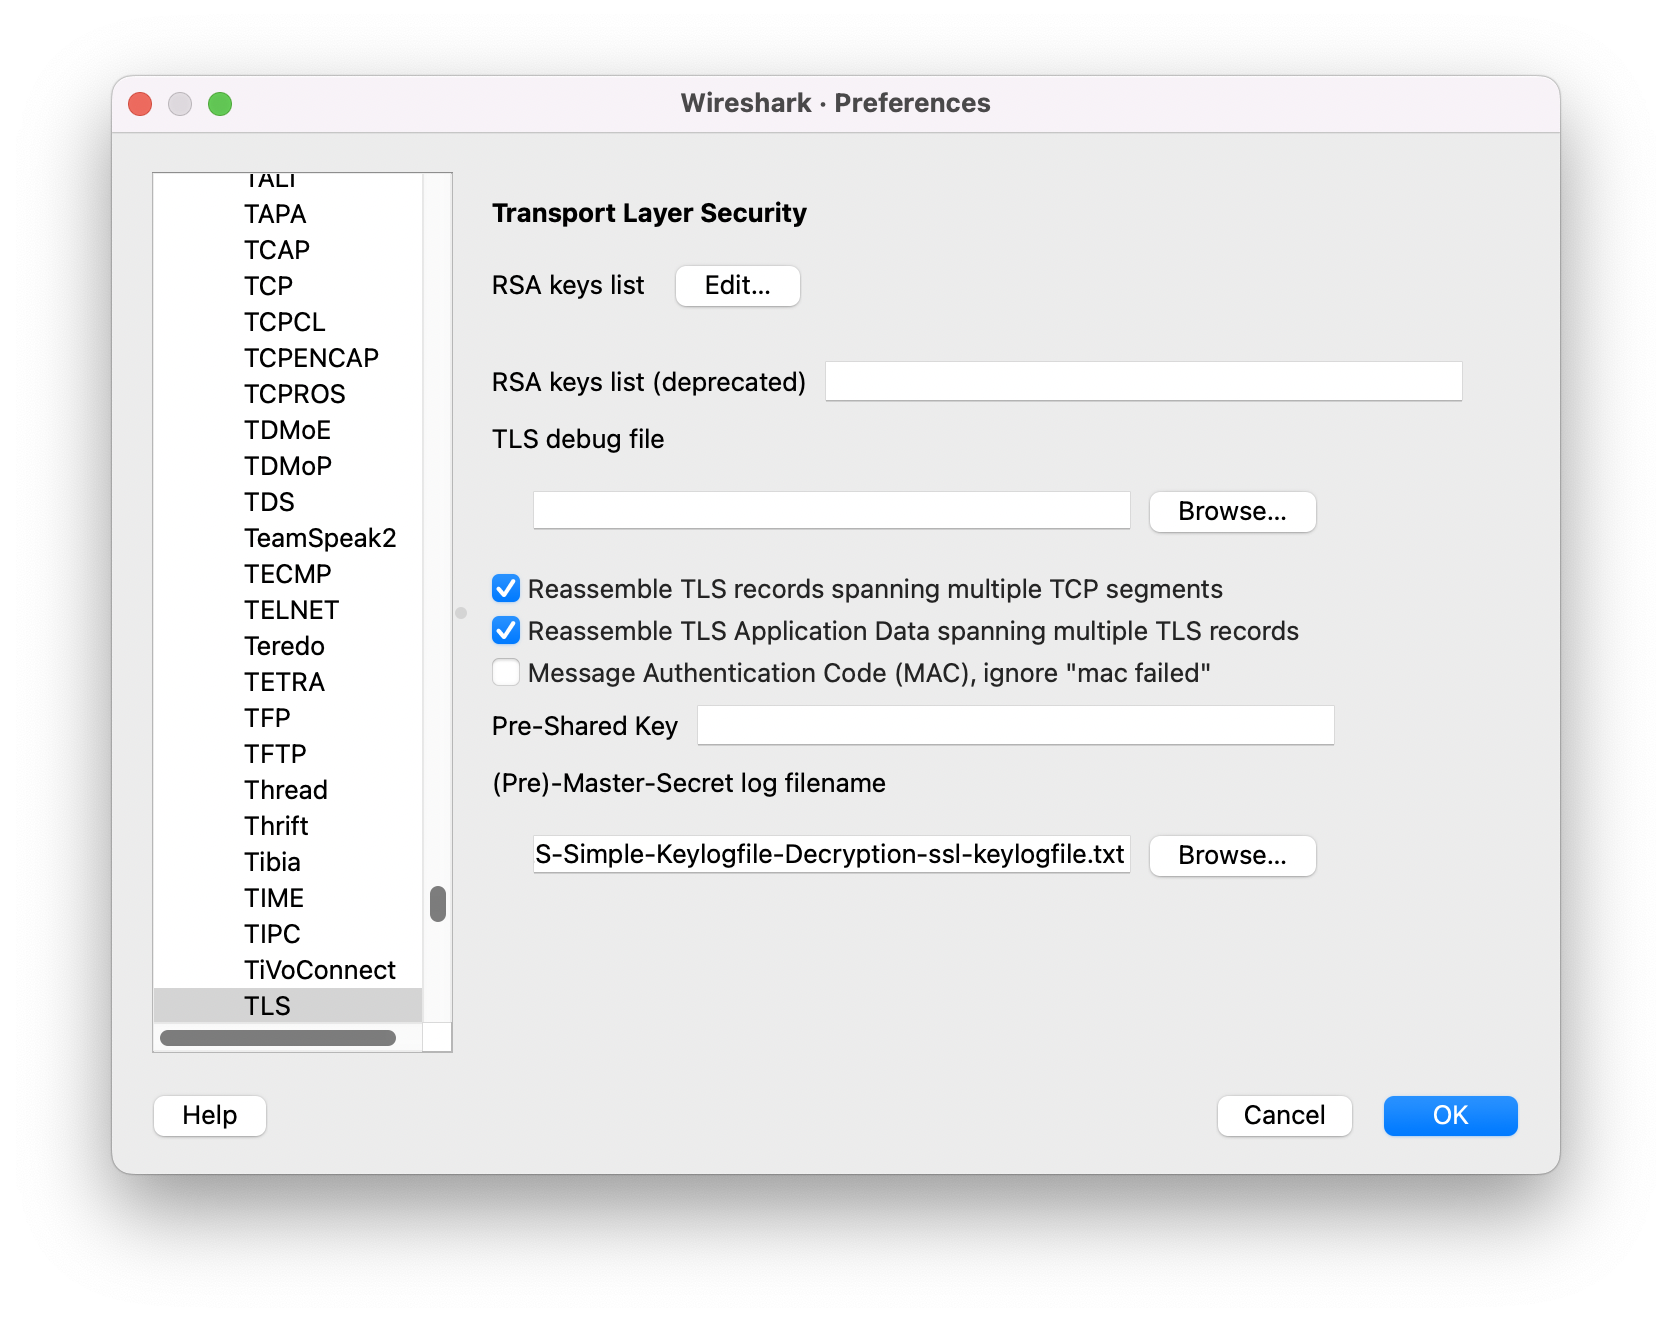Select the TCP protocol entry
This screenshot has width=1672, height=1322.
tap(288, 286)
